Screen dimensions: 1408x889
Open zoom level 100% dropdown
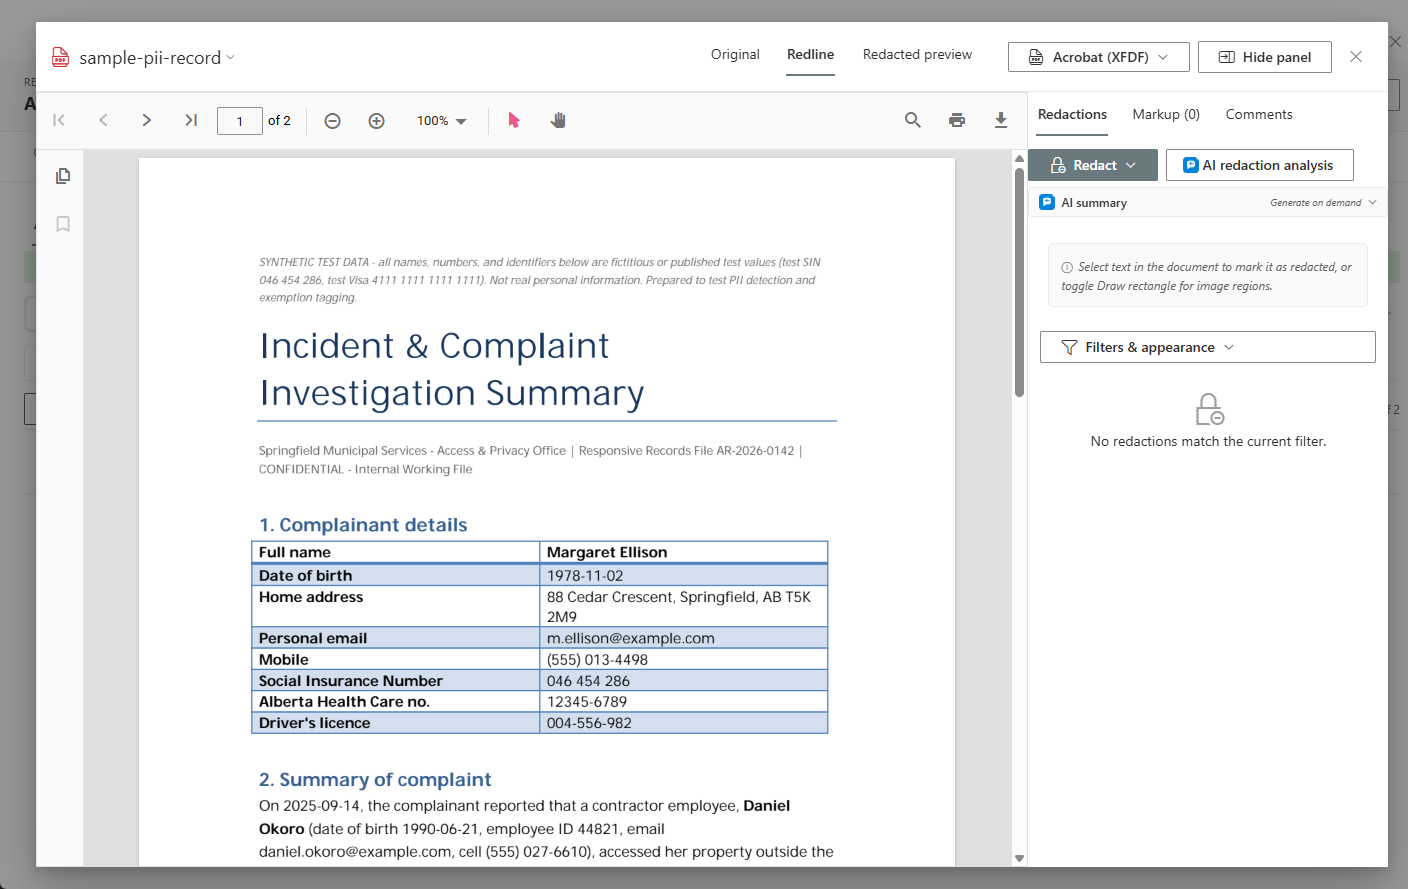442,121
